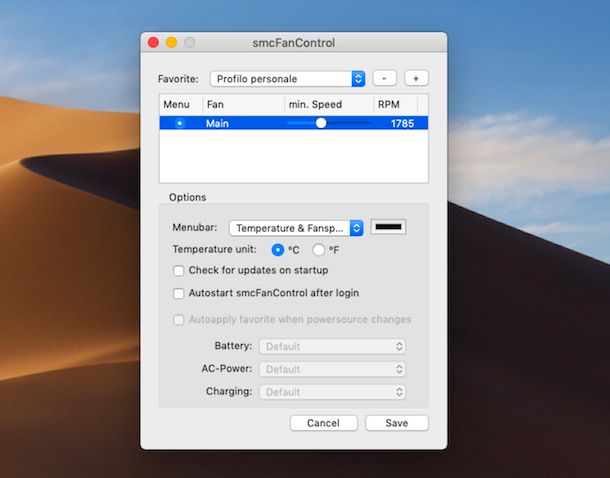
Task: Click the Cancel button
Action: (324, 423)
